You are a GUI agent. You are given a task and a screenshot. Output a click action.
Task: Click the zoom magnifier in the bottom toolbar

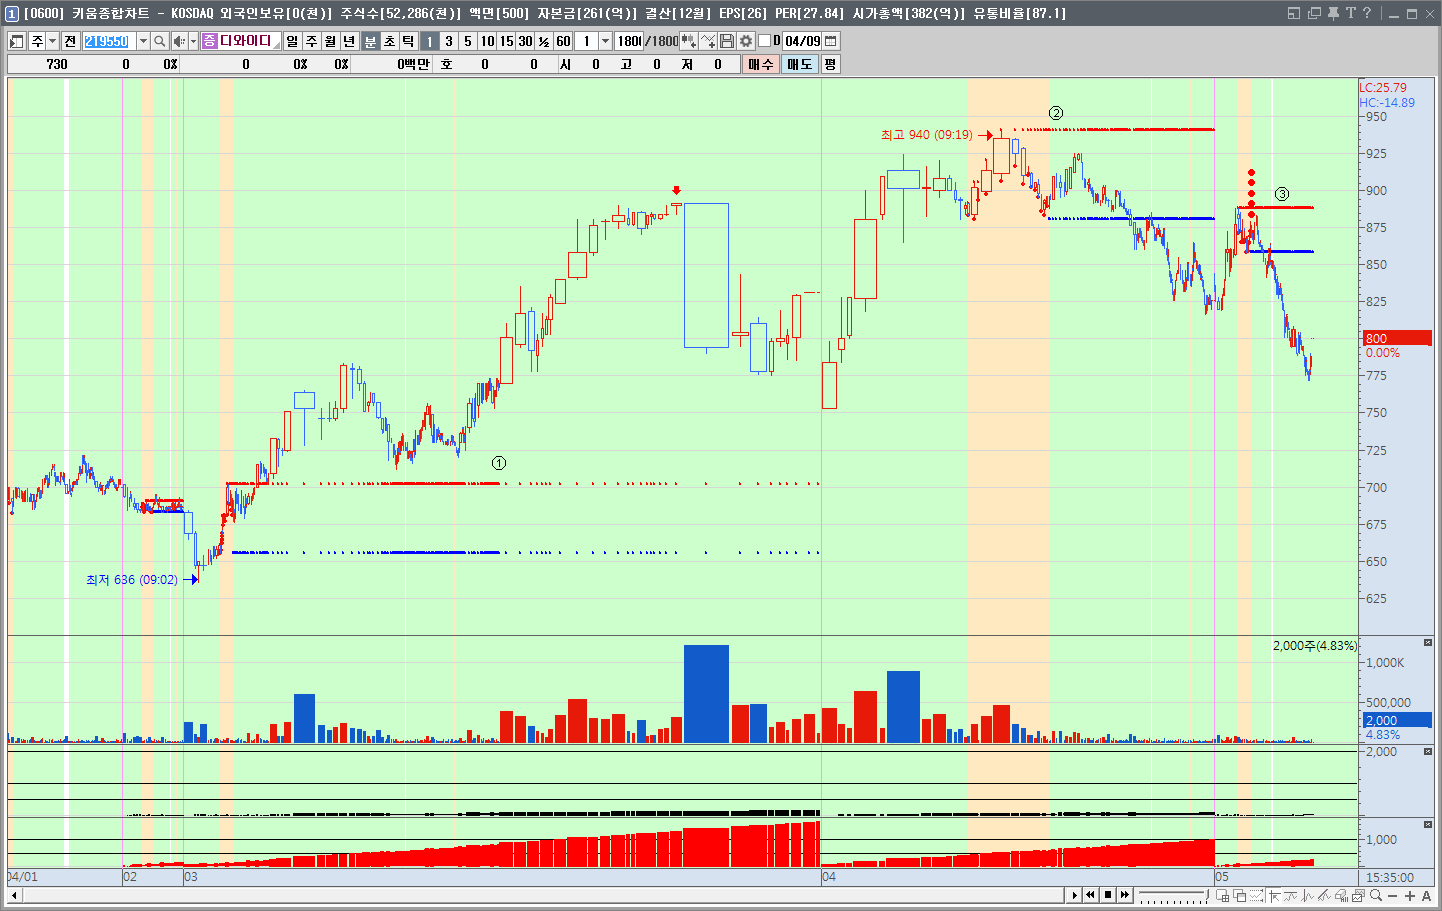pos(1376,896)
